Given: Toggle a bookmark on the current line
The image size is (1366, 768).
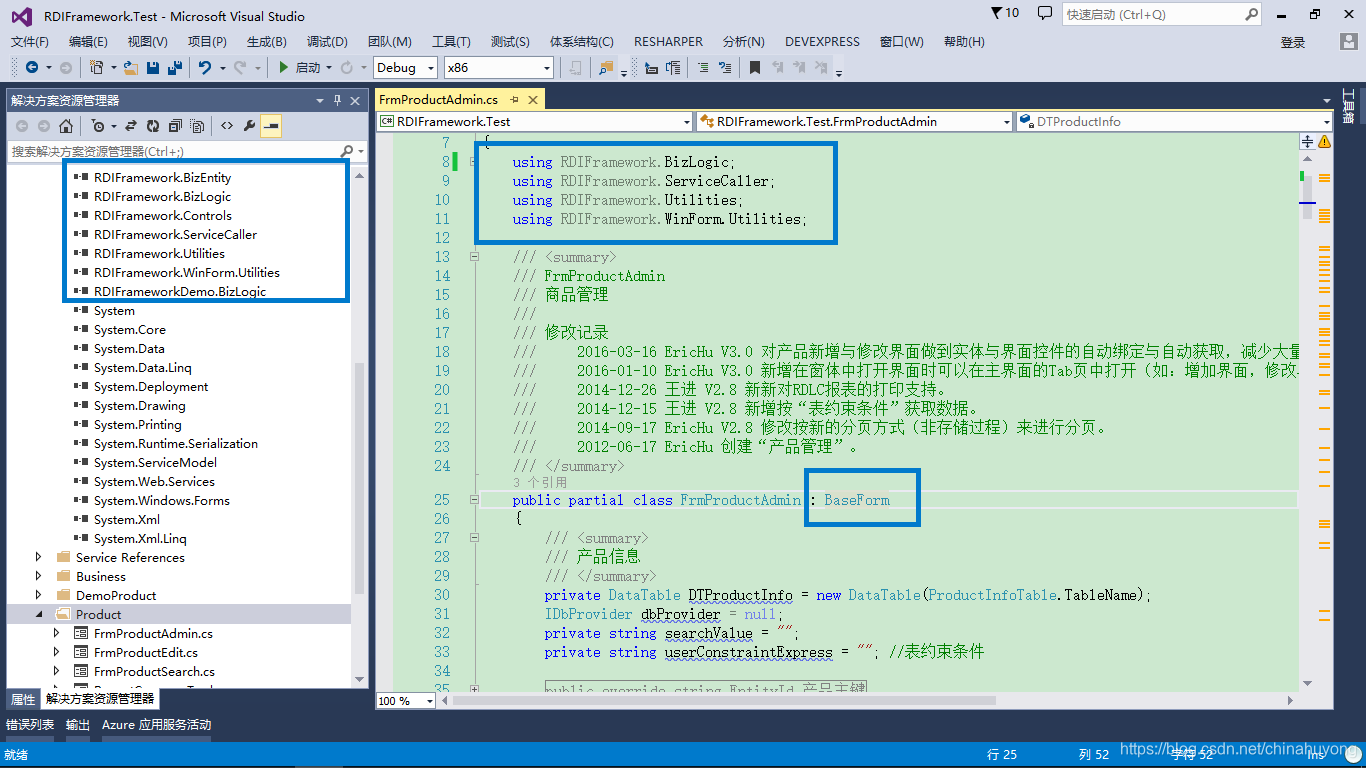Looking at the screenshot, I should 755,67.
